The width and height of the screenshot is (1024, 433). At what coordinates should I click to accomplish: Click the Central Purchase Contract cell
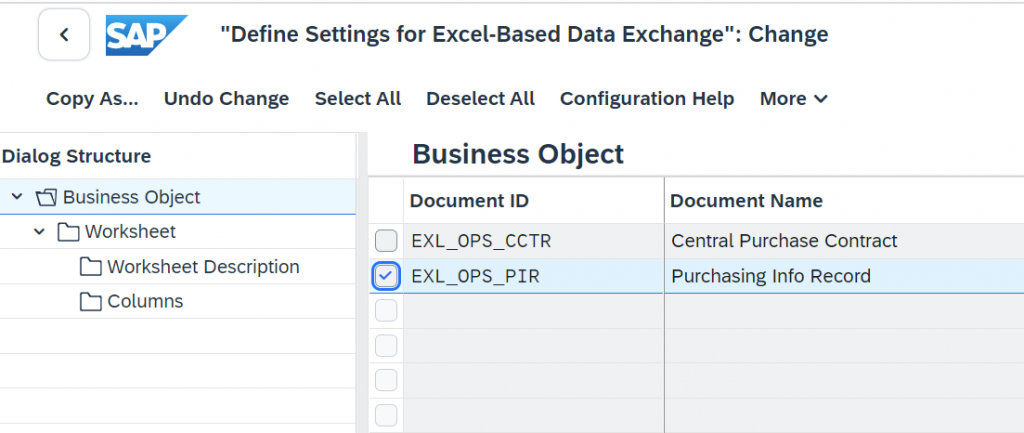[844, 241]
